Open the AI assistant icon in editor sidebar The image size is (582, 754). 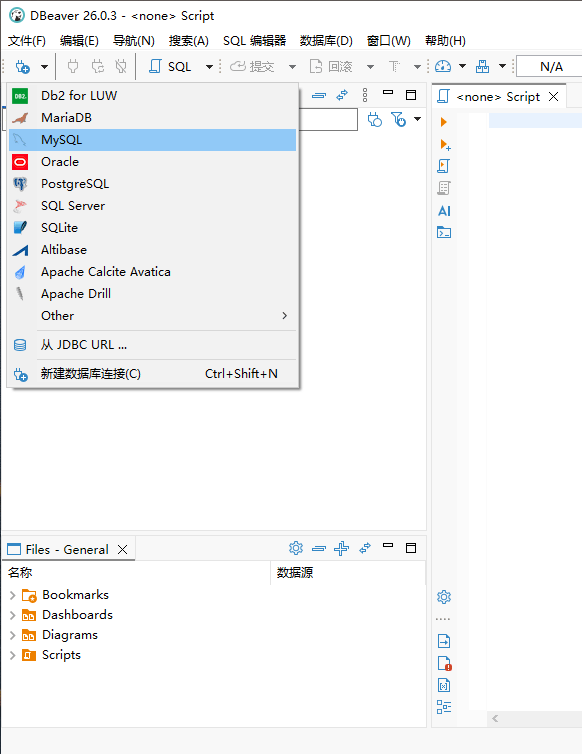[x=444, y=211]
